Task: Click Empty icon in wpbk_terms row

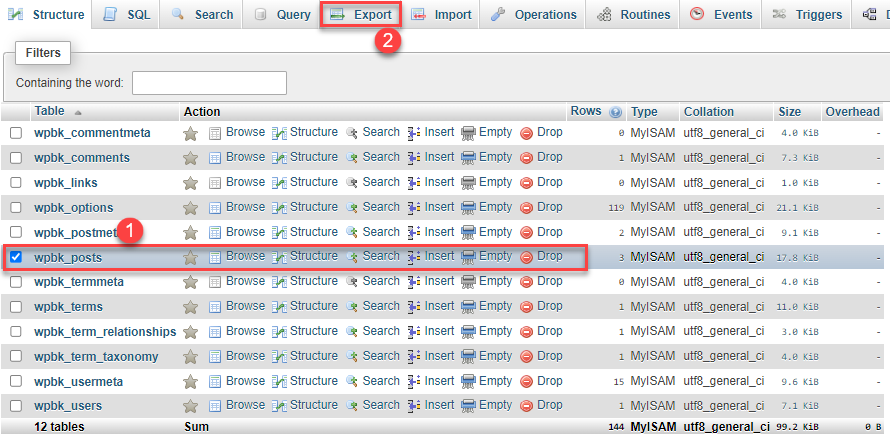Action: point(468,307)
